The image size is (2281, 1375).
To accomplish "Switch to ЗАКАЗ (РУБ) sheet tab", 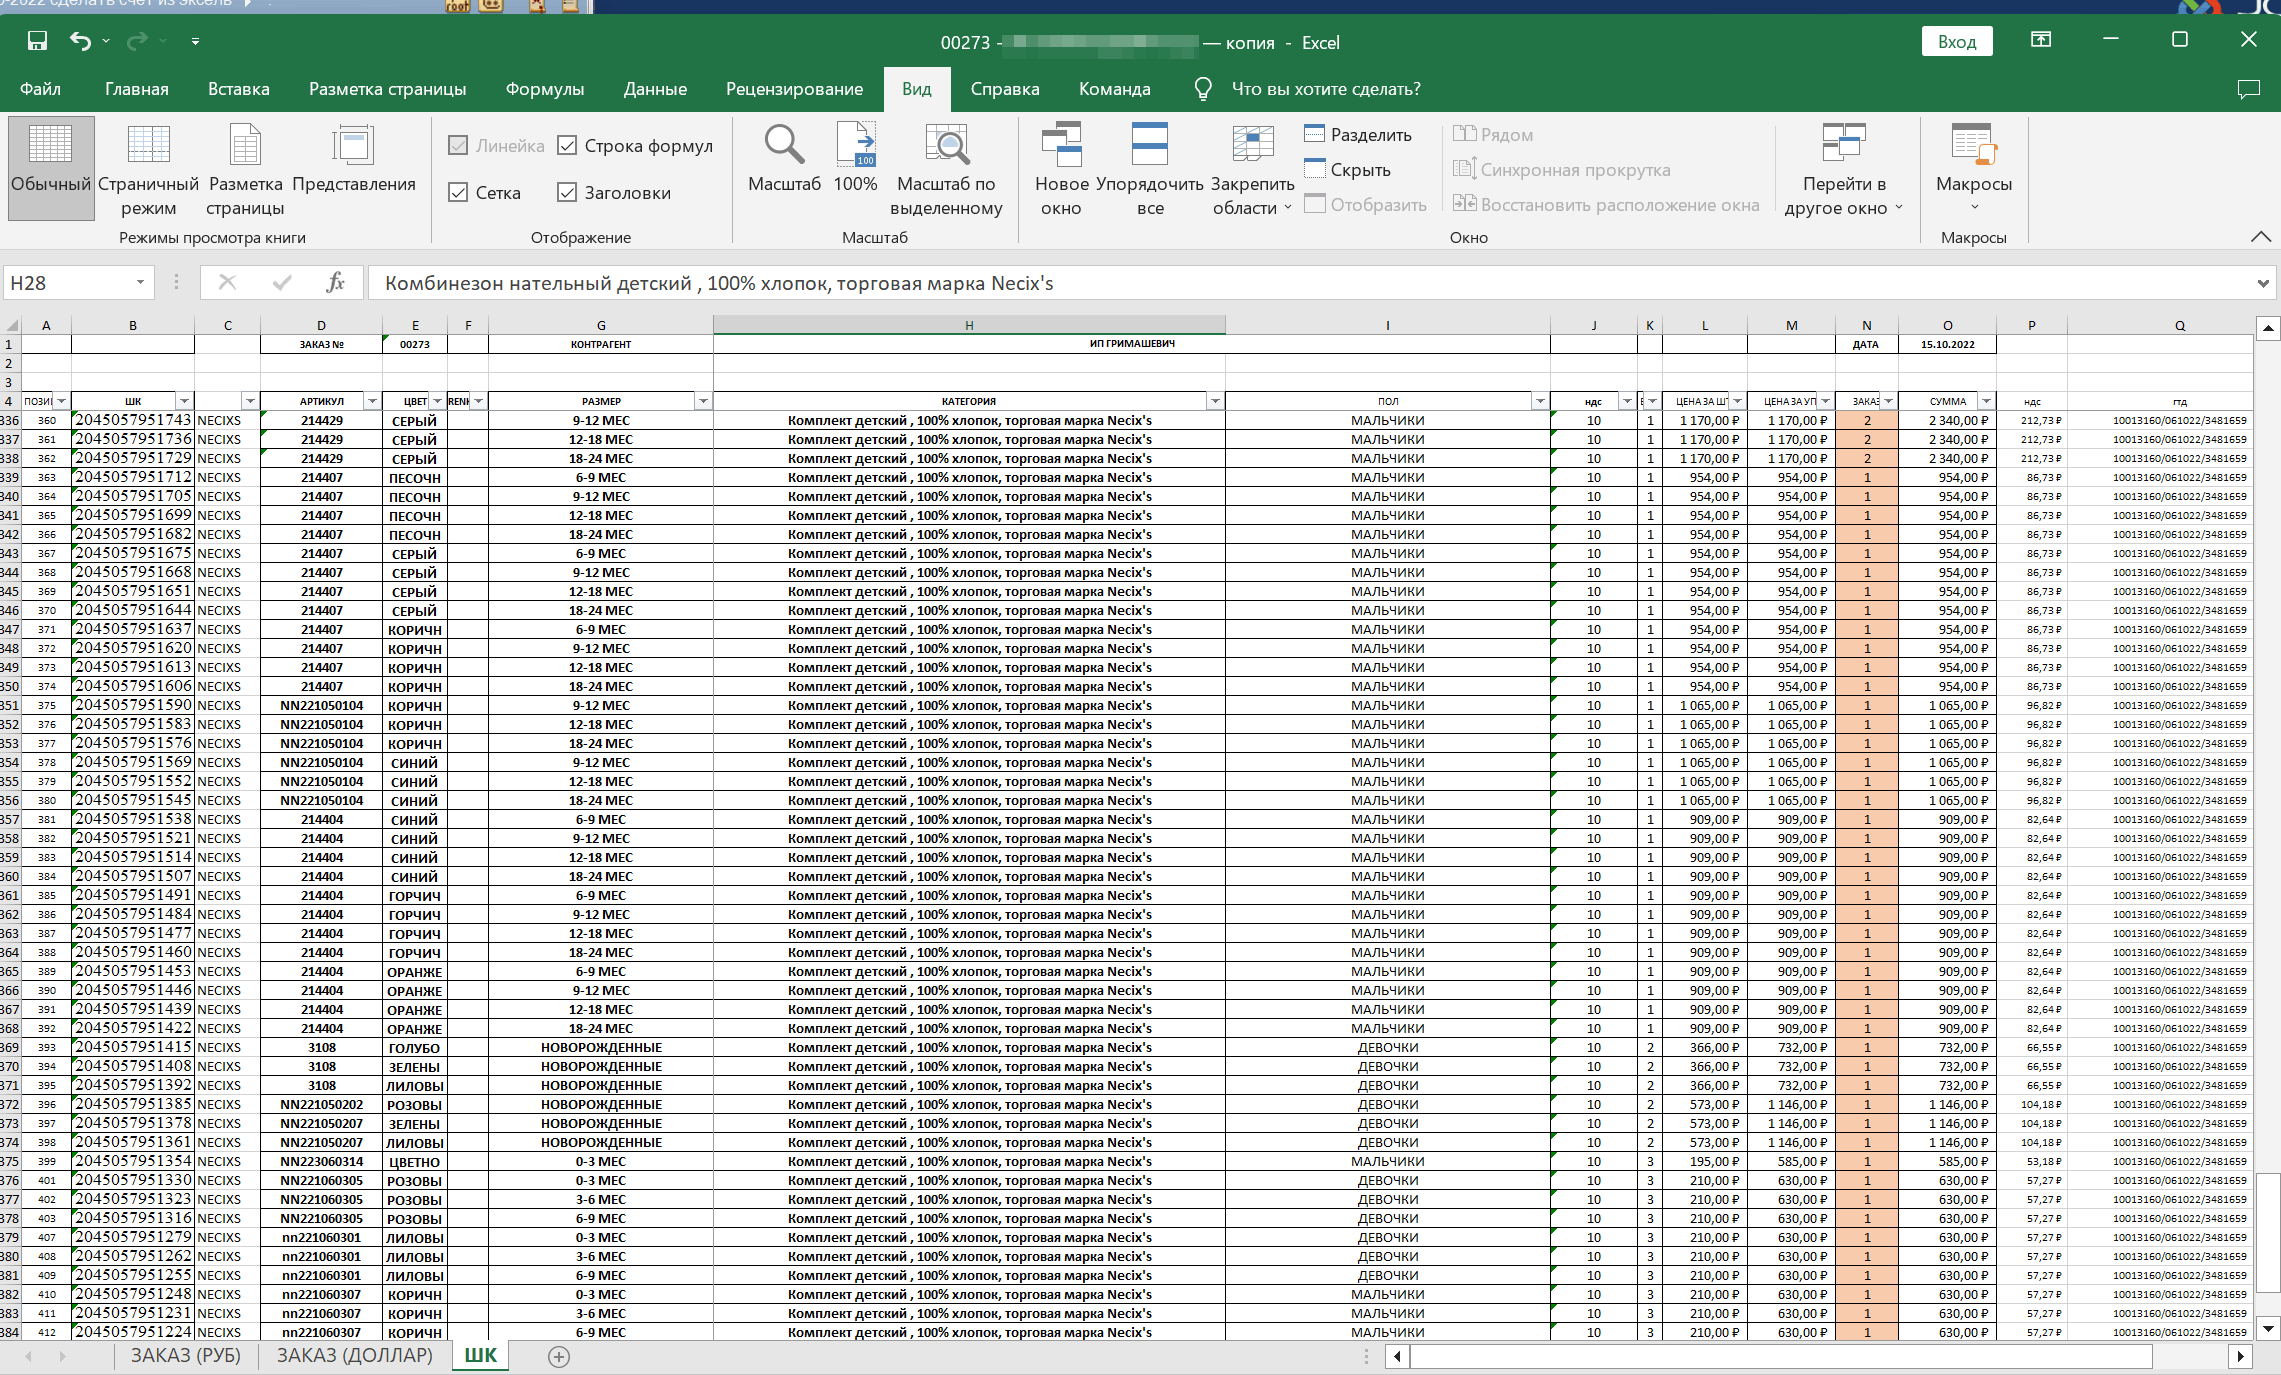I will point(186,1355).
